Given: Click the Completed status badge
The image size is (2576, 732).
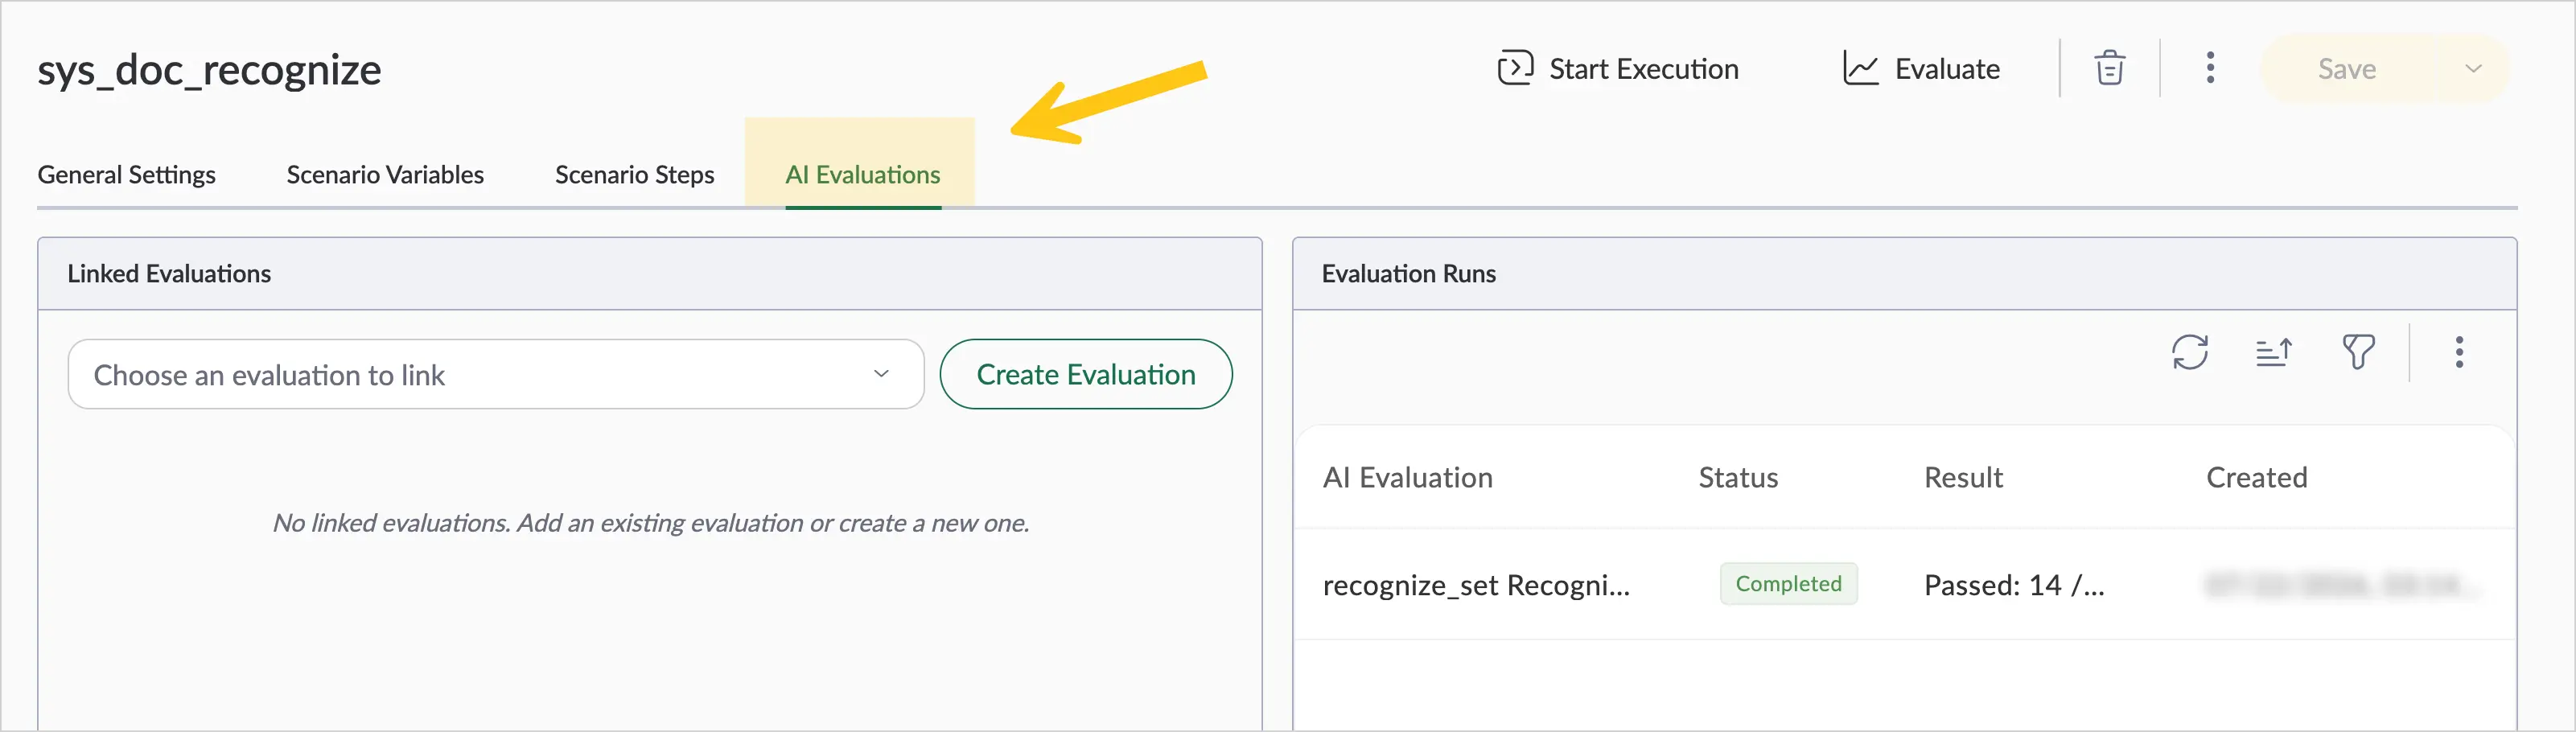Looking at the screenshot, I should tap(1788, 584).
